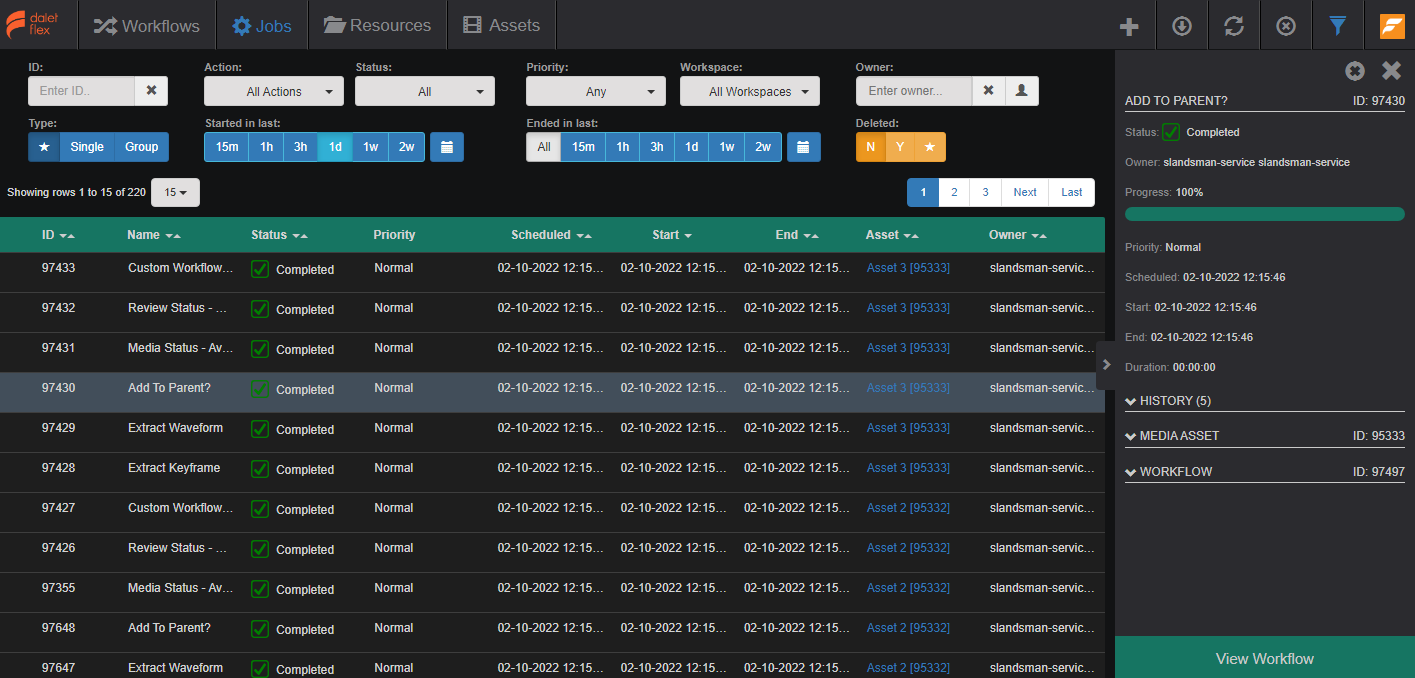Open the Jobs tab

click(x=262, y=26)
